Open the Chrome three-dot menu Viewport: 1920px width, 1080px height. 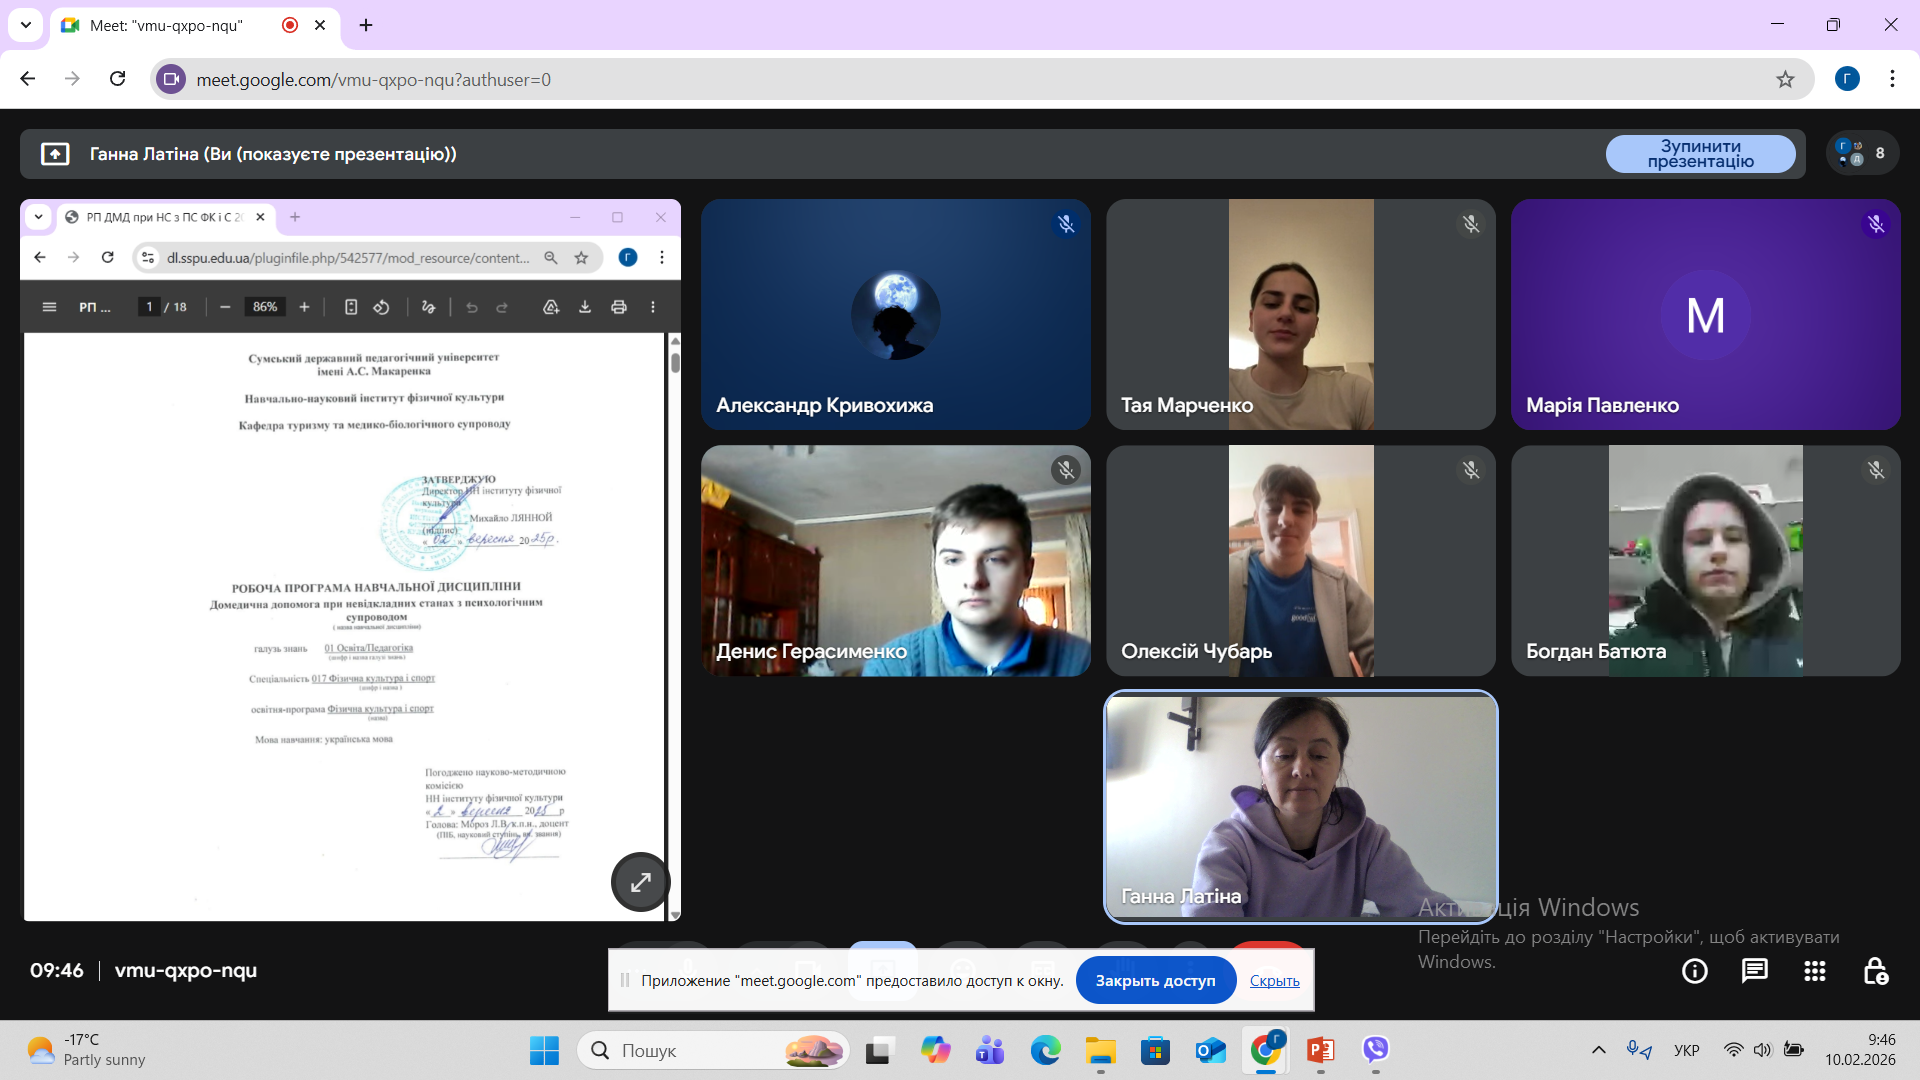(x=1892, y=79)
